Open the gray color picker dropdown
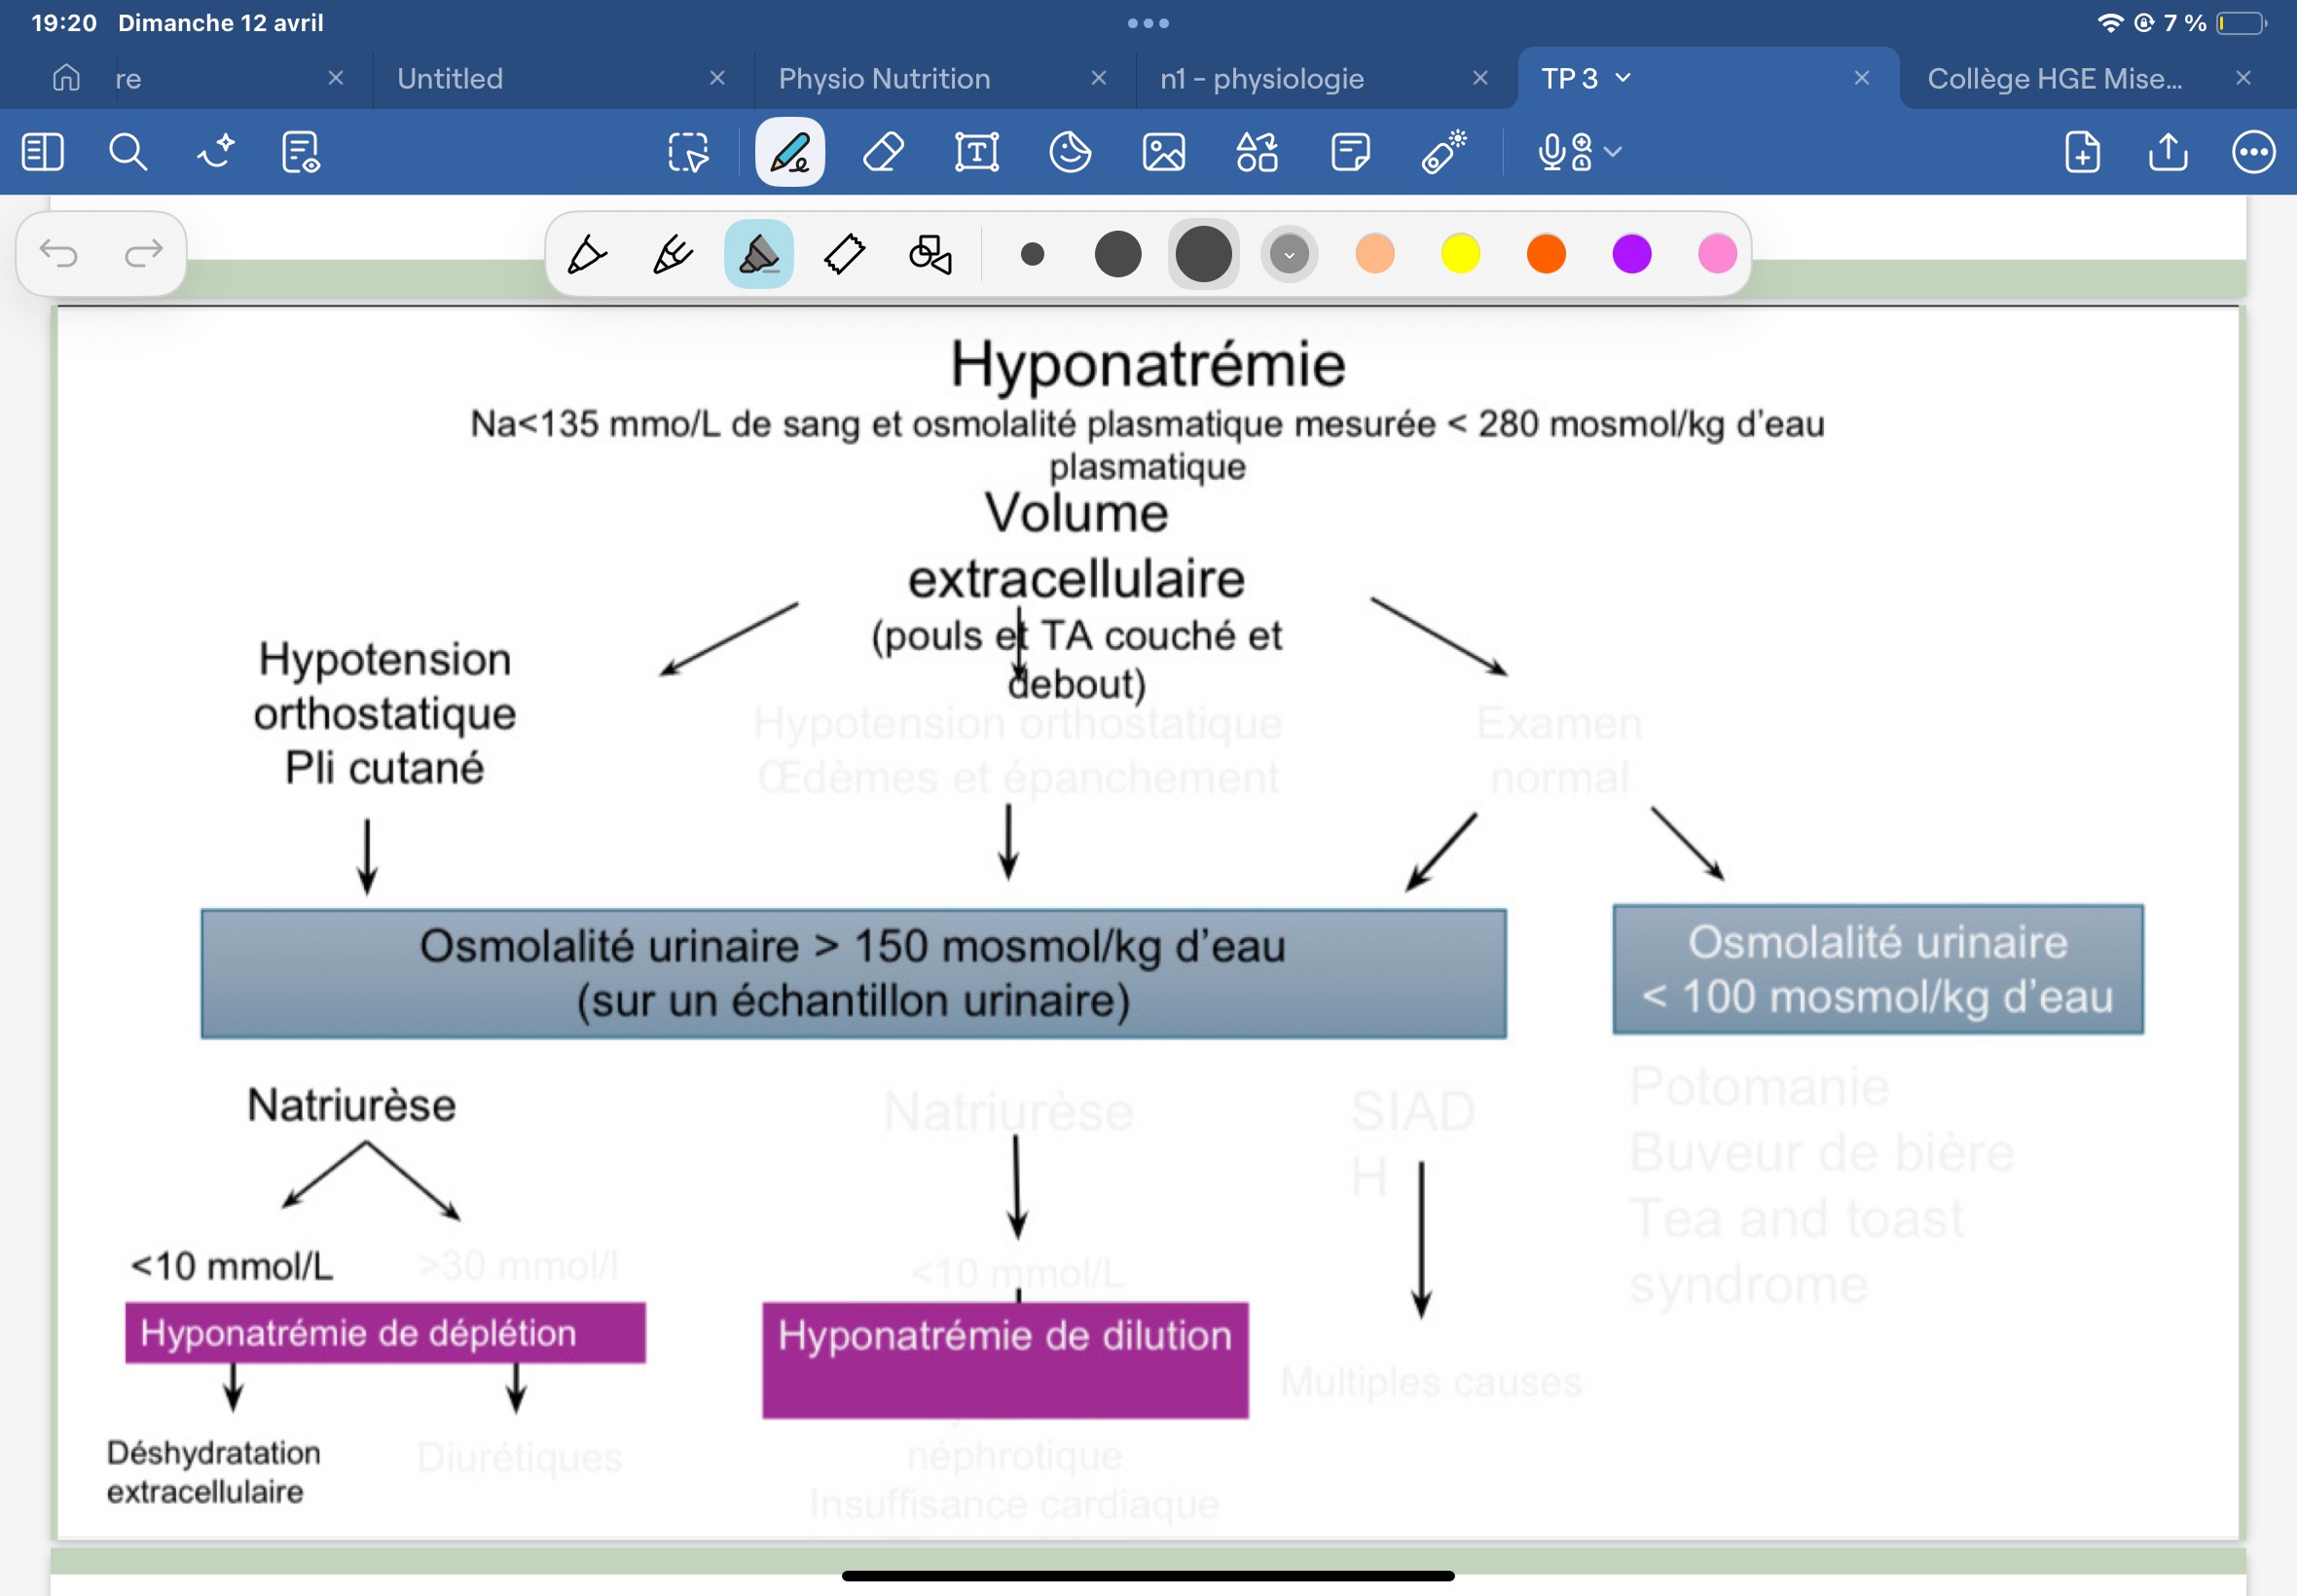 (x=1289, y=255)
